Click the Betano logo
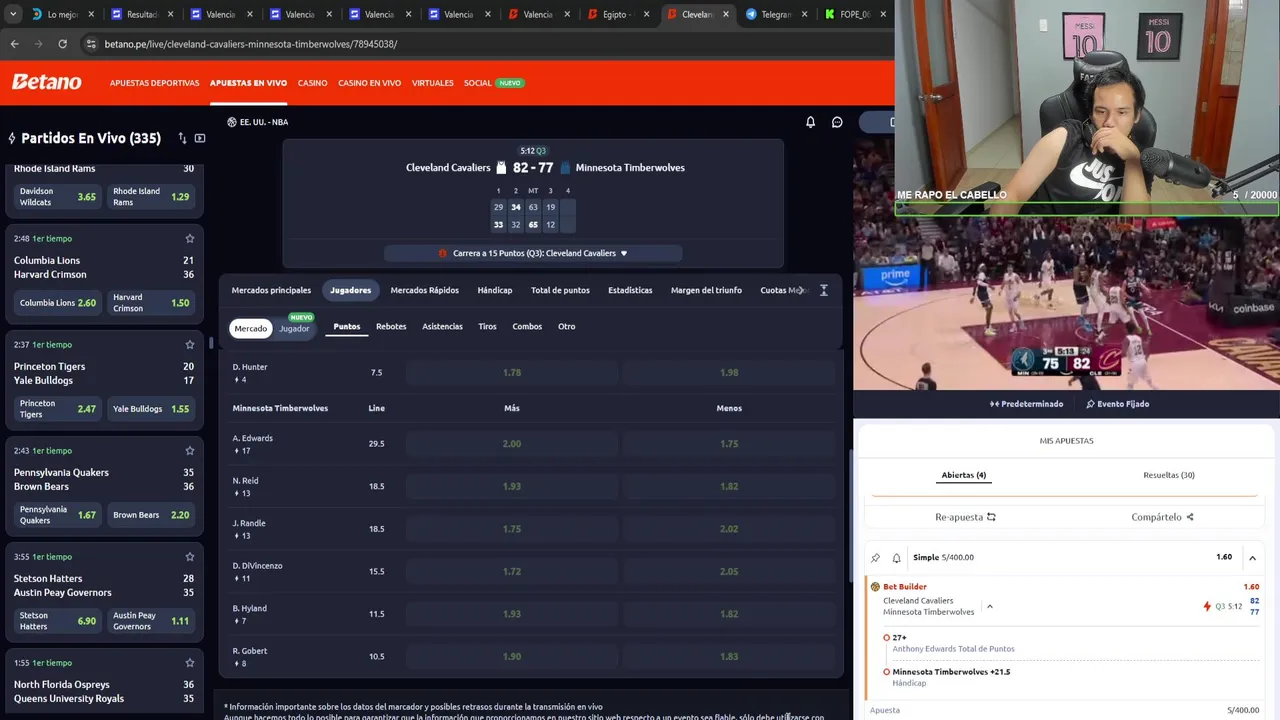 pyautogui.click(x=47, y=82)
